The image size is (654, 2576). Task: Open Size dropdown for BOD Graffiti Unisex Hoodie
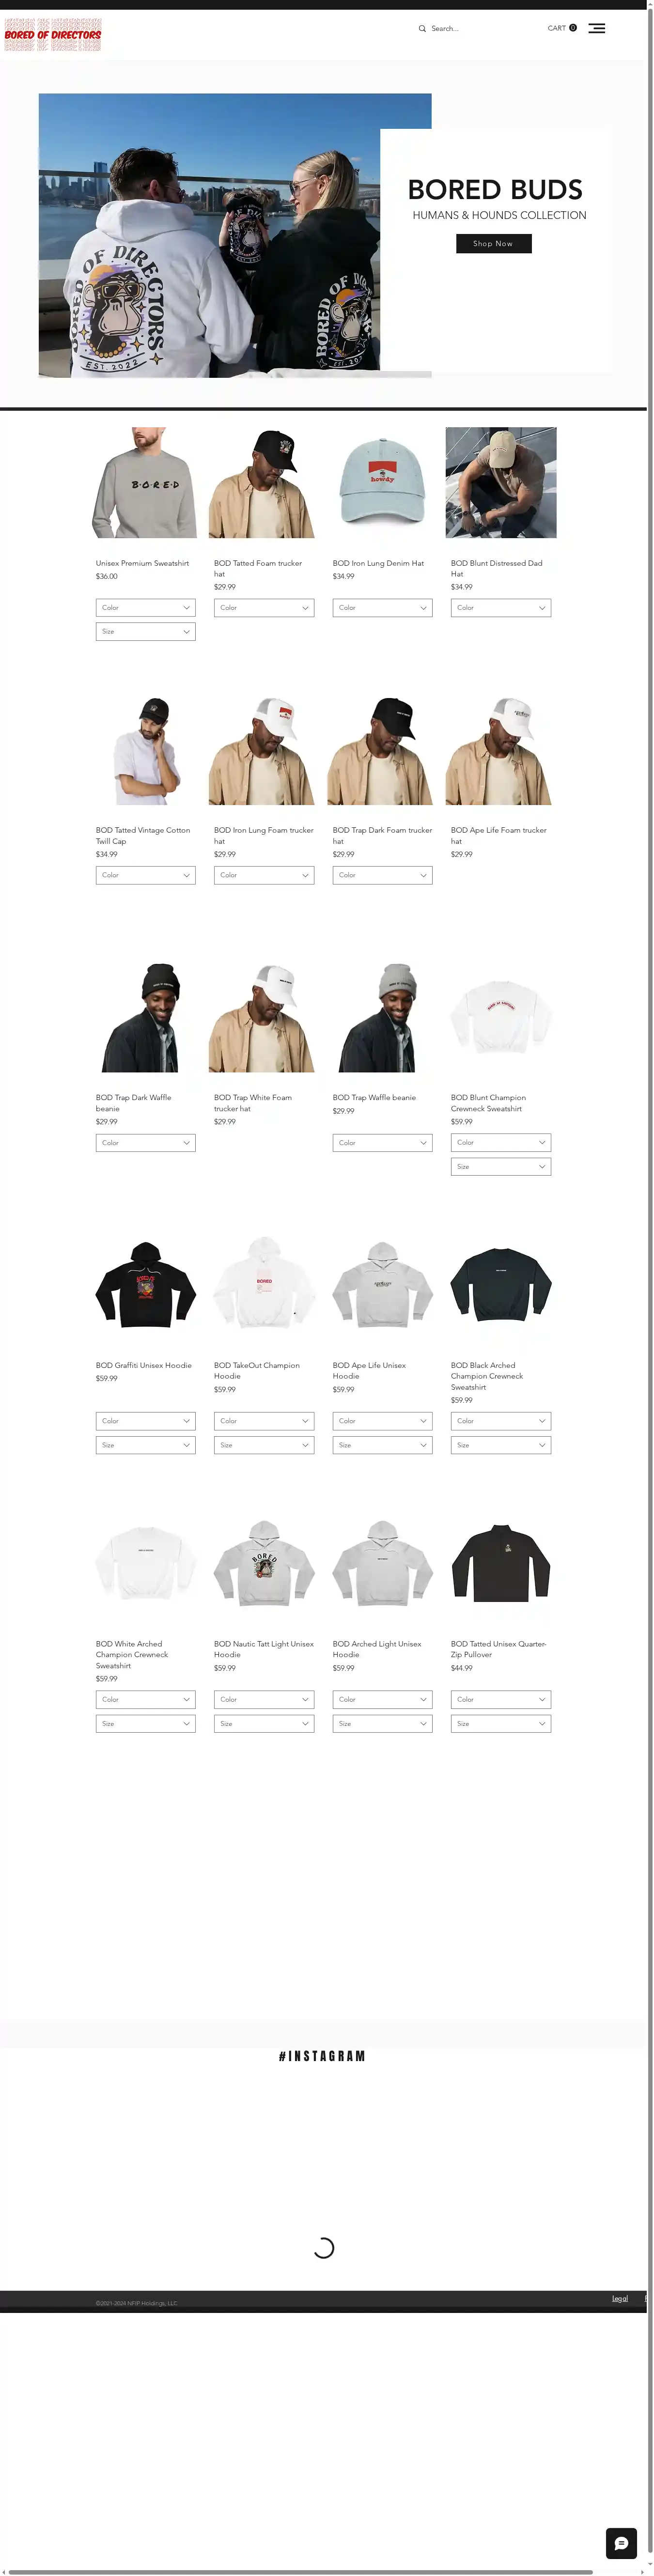[x=146, y=1445]
